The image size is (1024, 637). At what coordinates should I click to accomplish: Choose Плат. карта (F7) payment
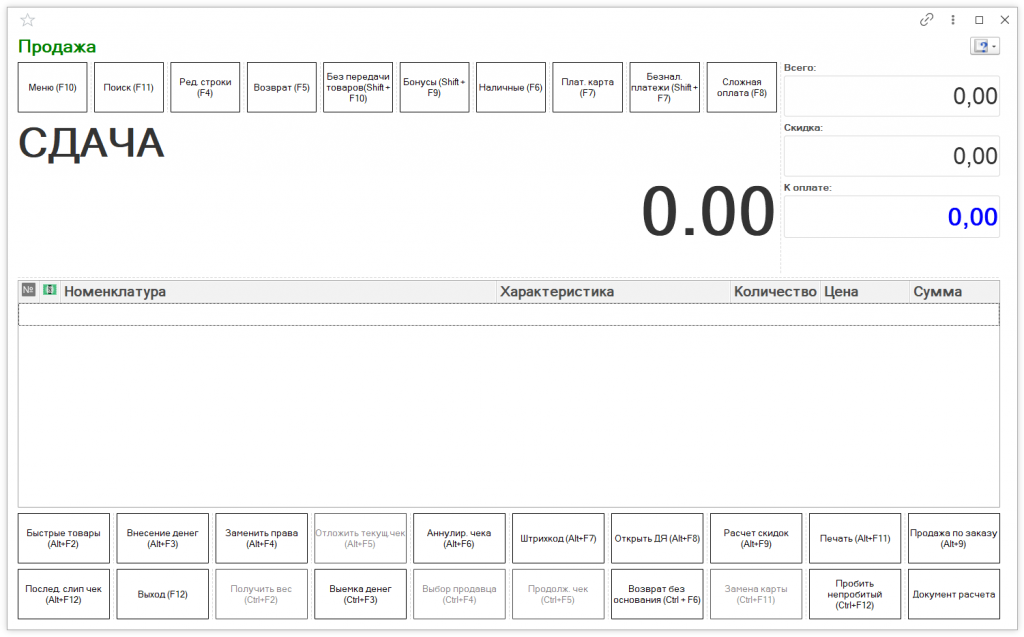(587, 88)
